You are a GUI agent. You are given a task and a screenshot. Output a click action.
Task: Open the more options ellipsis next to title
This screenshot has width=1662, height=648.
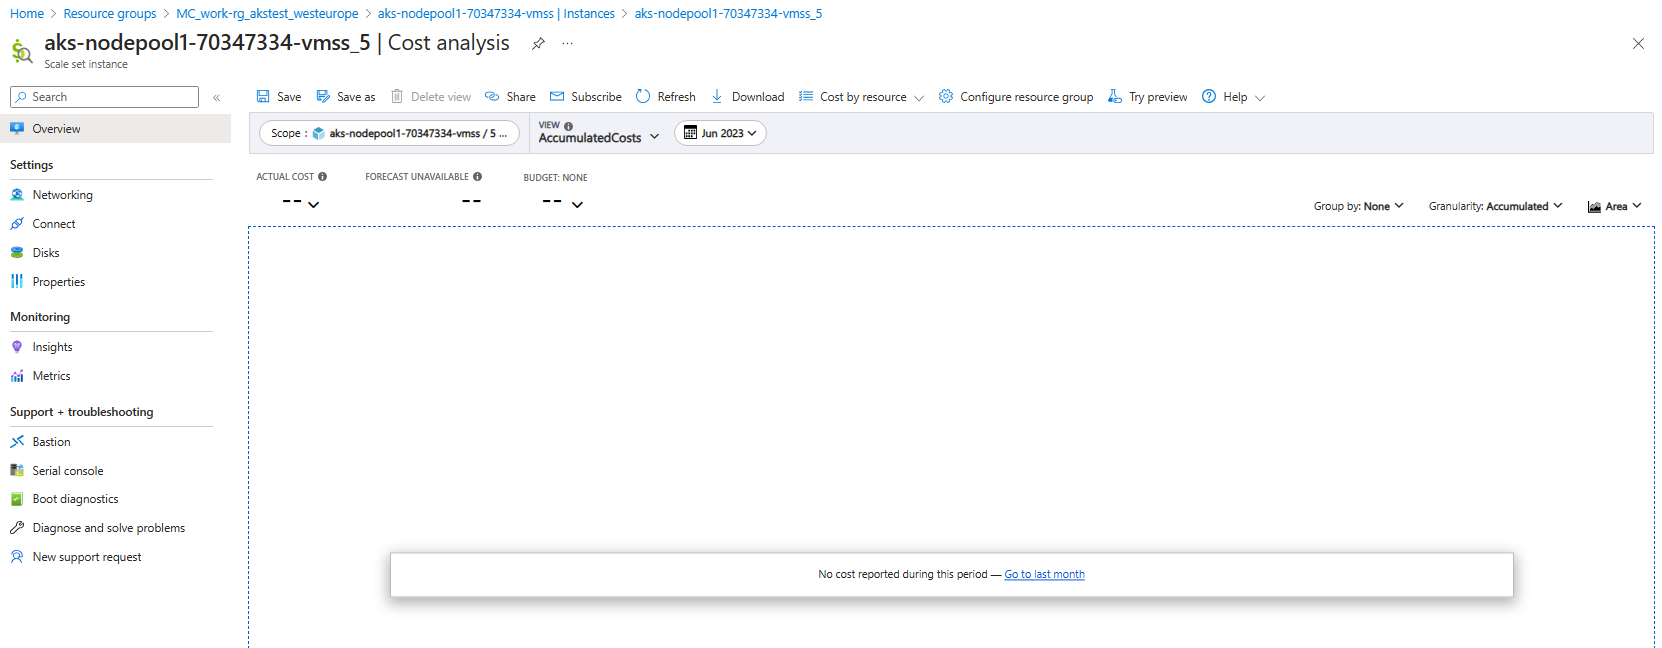click(568, 43)
